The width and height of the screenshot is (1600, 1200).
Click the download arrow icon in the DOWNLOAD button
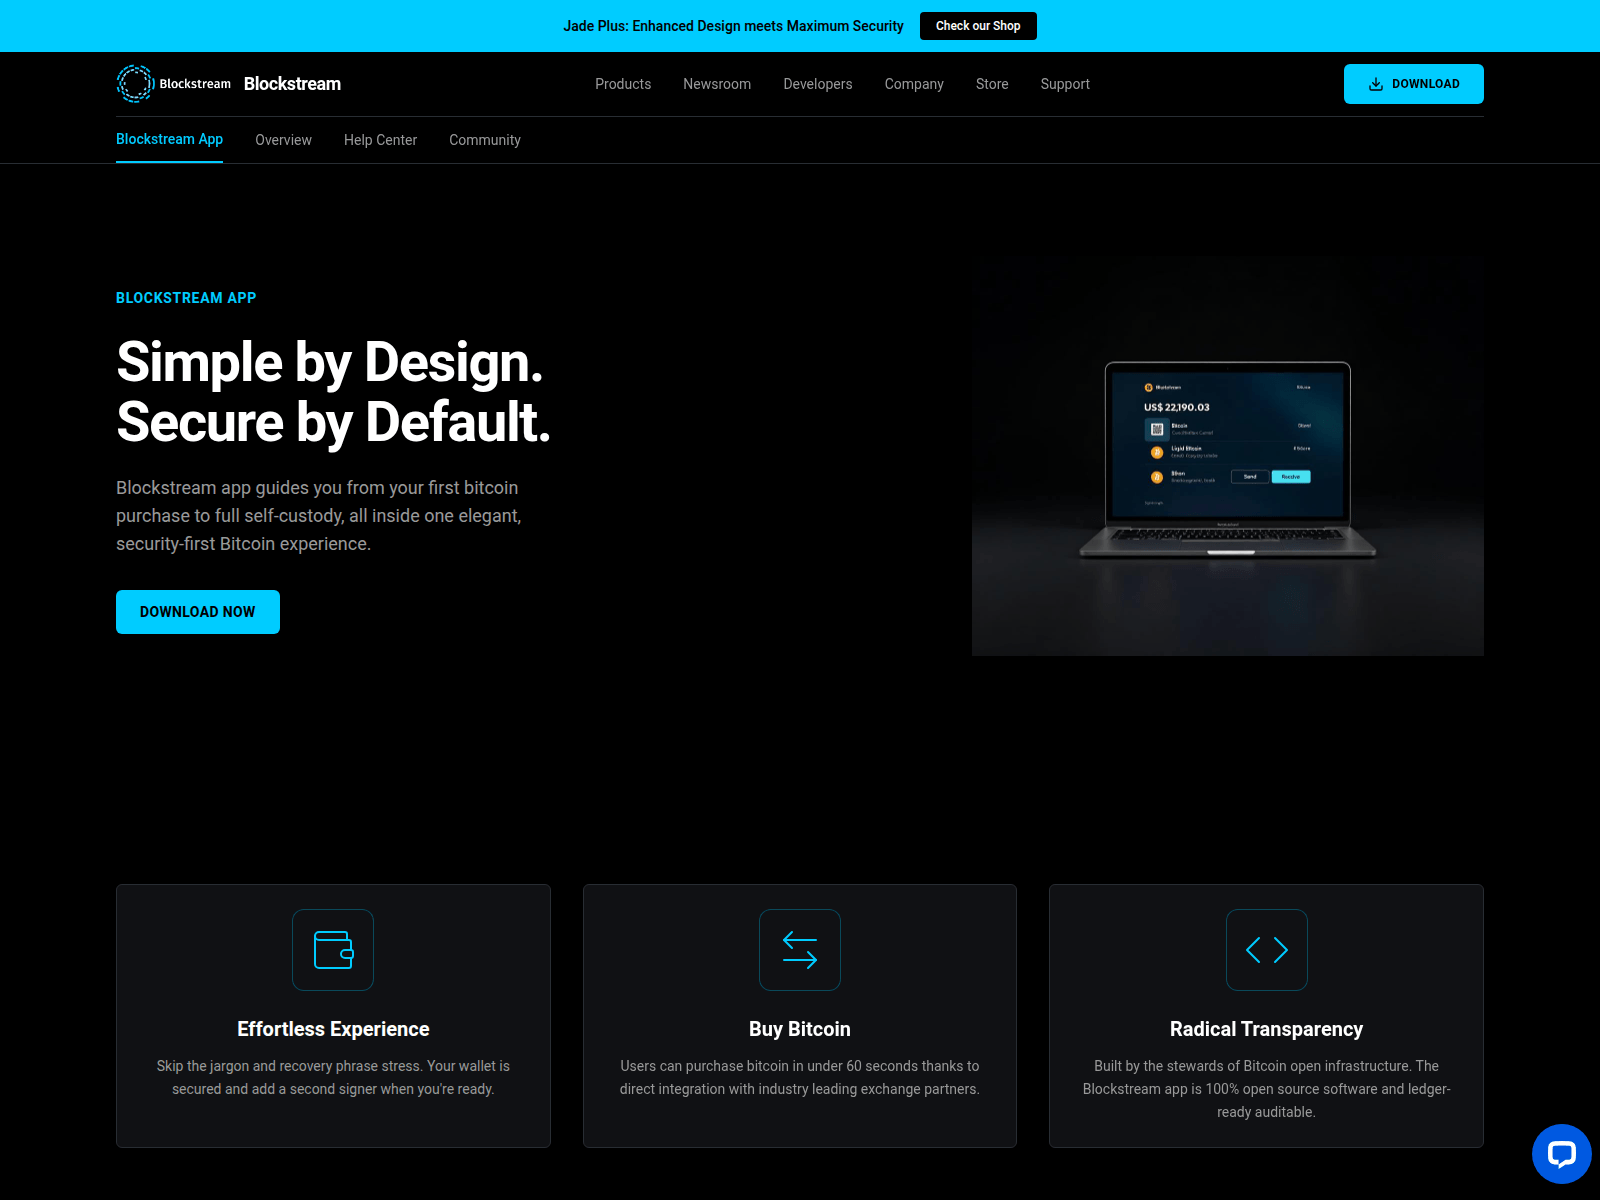point(1377,84)
